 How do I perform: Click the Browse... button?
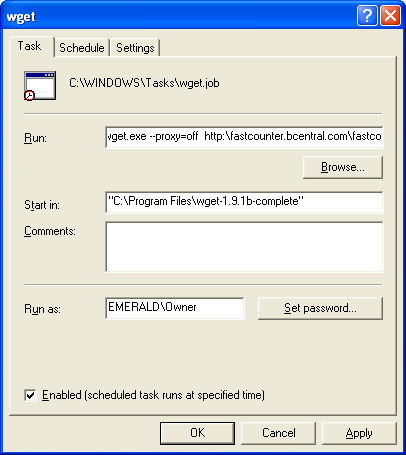click(343, 167)
